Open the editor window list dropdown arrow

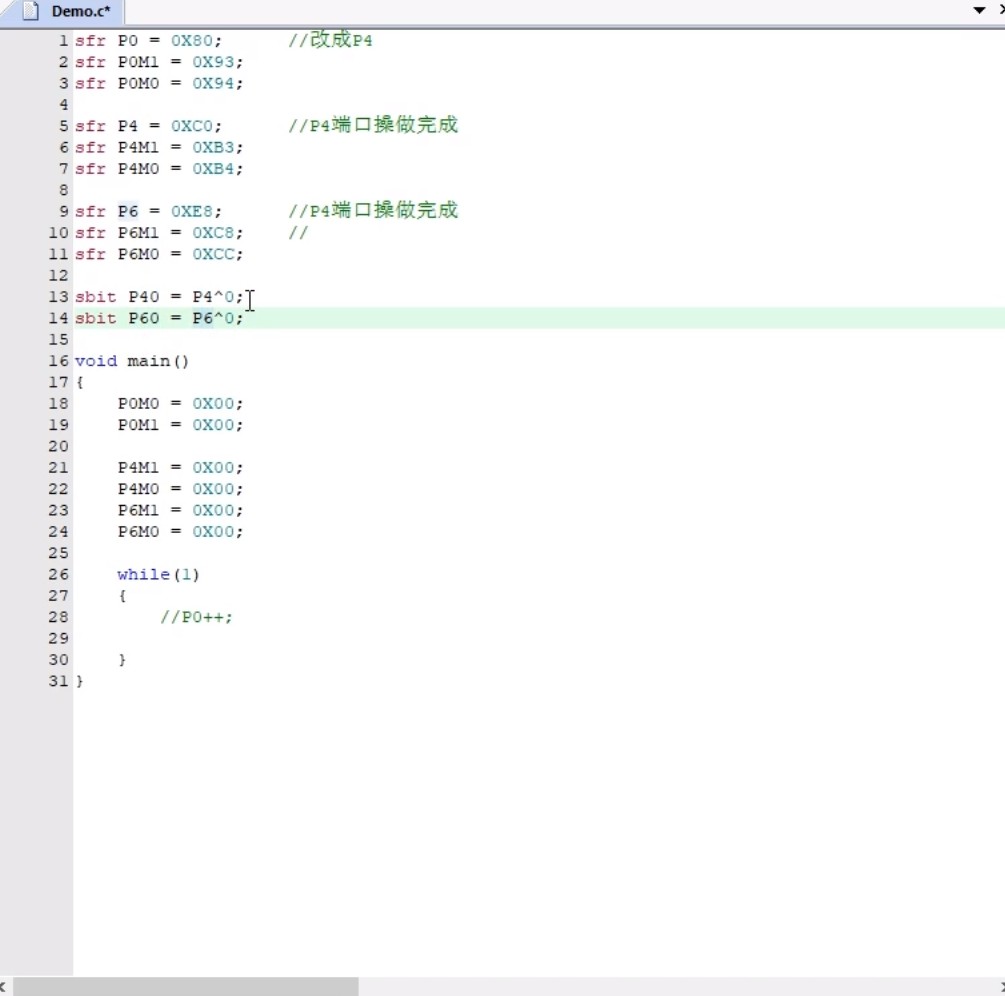coord(979,10)
